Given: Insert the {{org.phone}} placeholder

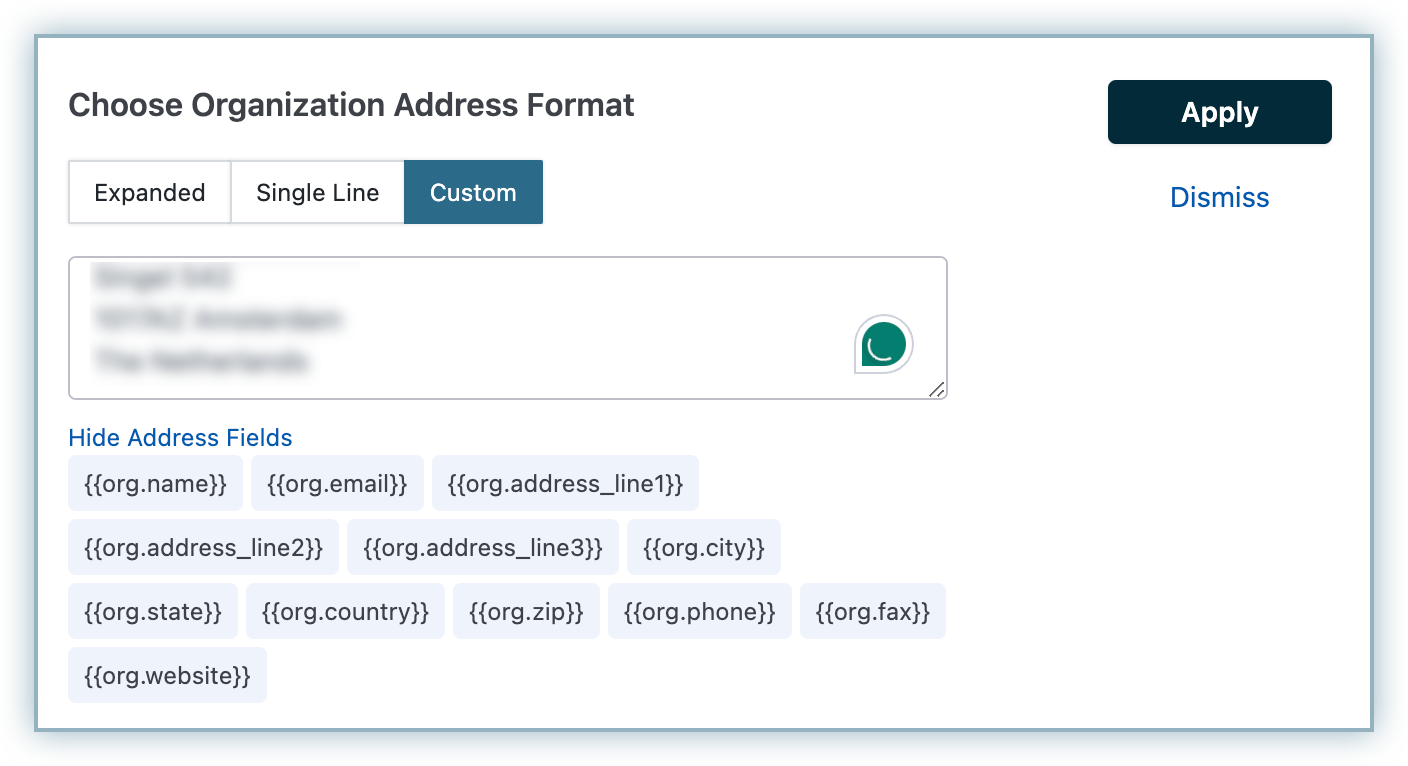Looking at the screenshot, I should pyautogui.click(x=700, y=612).
